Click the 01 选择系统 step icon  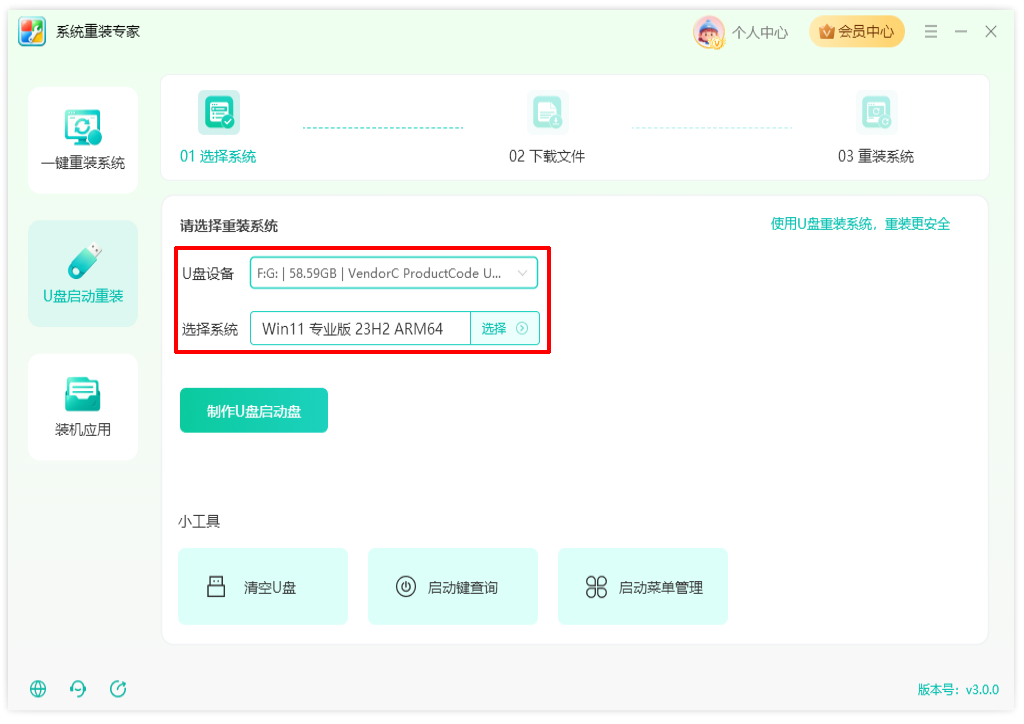coord(219,112)
